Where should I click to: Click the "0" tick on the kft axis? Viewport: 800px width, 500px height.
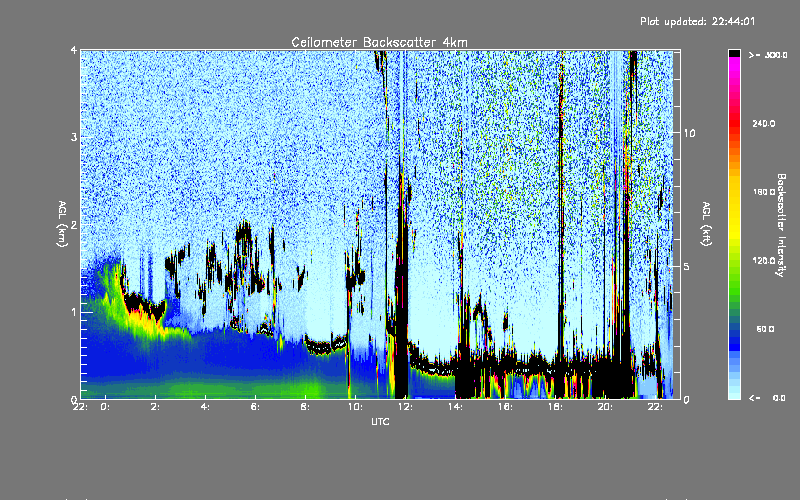tap(687, 399)
